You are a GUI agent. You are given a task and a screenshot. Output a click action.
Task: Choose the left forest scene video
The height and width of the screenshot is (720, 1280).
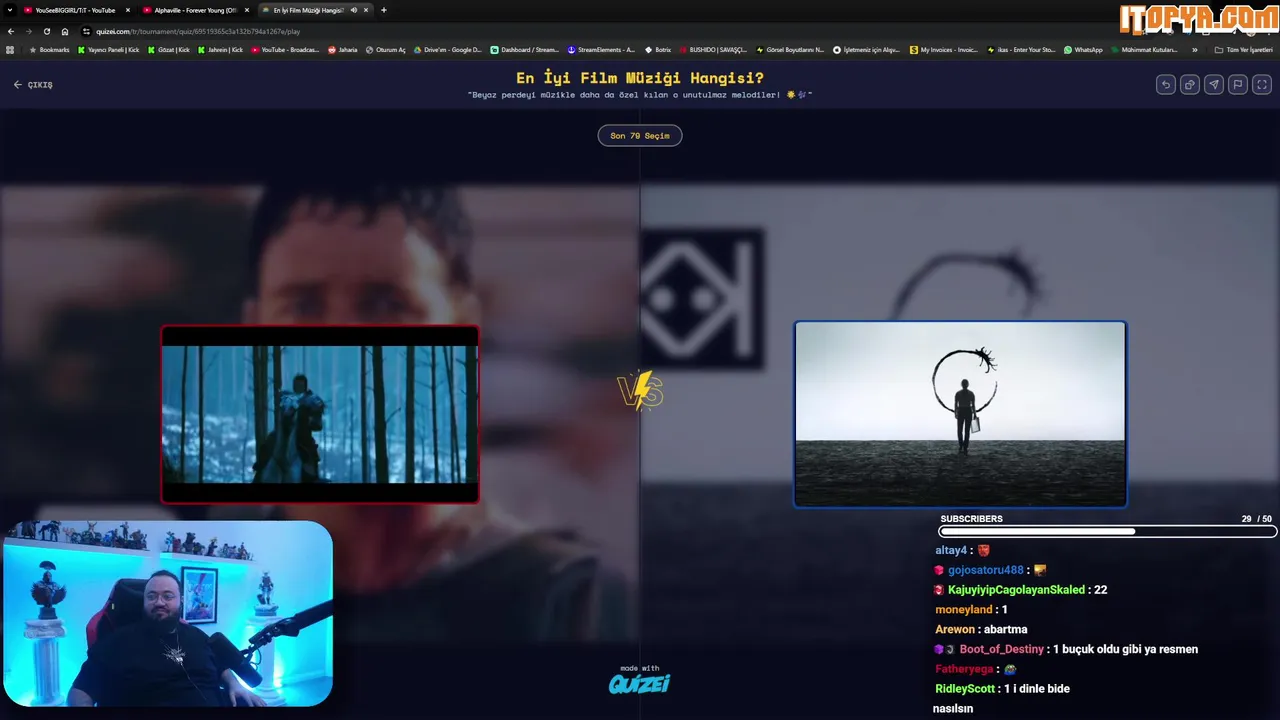[320, 414]
